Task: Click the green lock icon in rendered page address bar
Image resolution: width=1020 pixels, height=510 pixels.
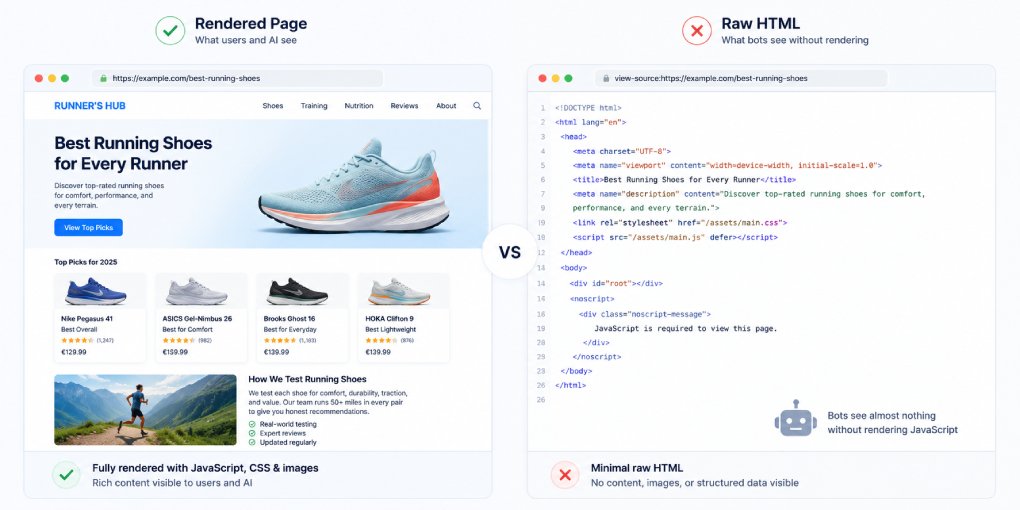Action: click(x=103, y=78)
